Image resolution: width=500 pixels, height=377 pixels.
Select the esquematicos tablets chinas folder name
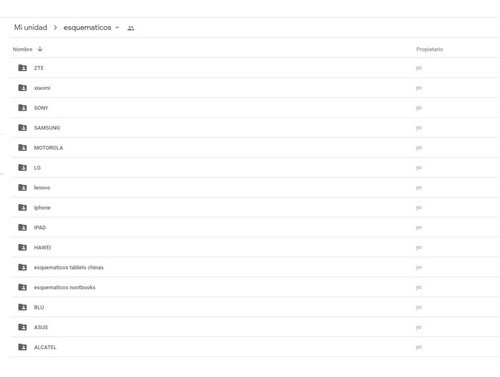tap(69, 267)
